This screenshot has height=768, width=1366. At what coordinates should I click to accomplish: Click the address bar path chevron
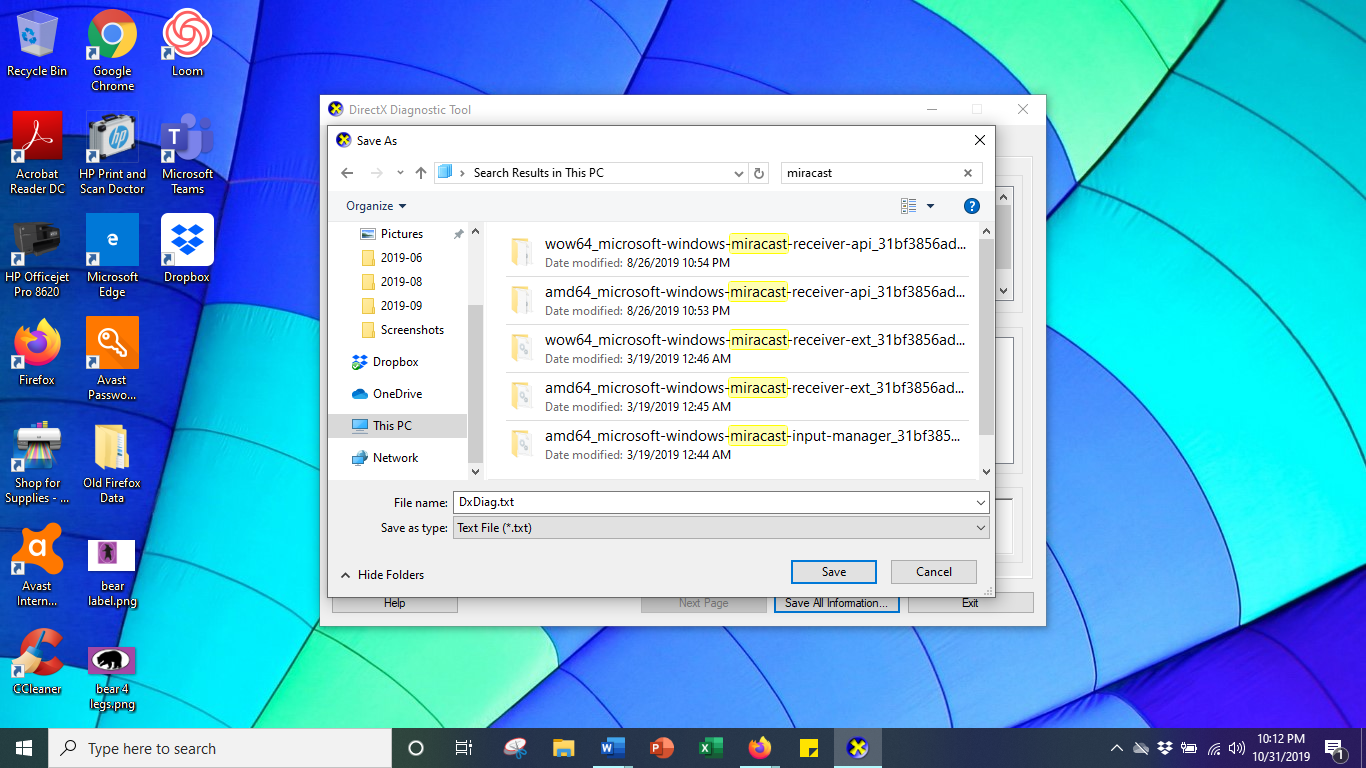[462, 173]
